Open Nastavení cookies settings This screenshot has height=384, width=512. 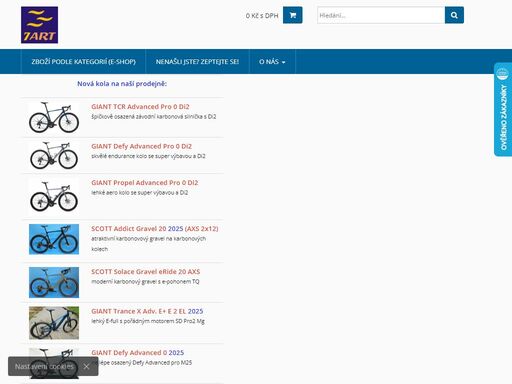coord(44,366)
